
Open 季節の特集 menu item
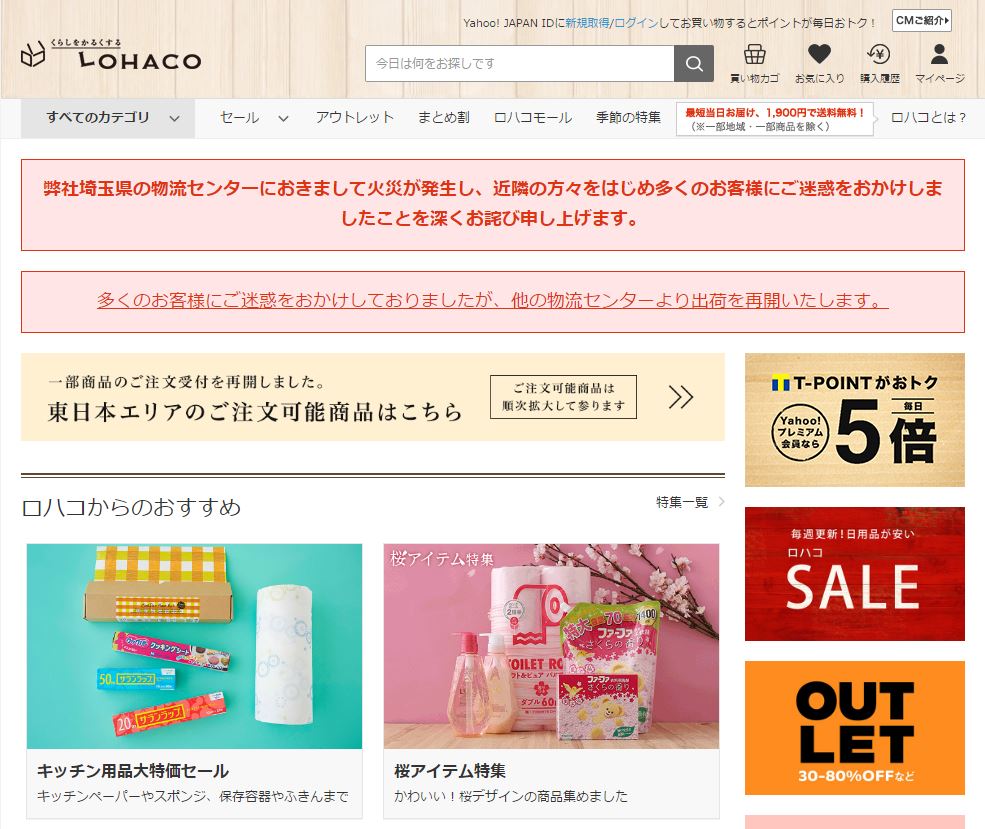628,117
